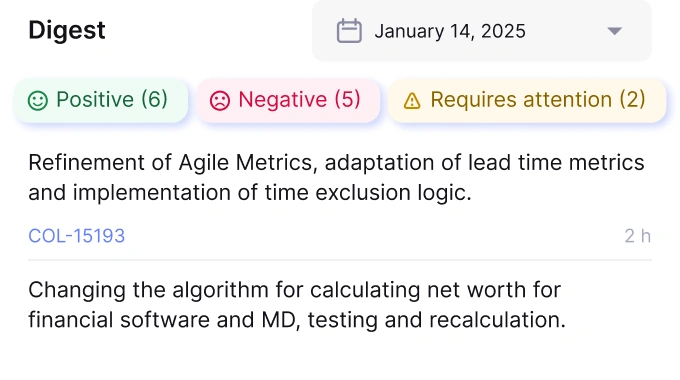The height and width of the screenshot is (380, 680).
Task: Click the (2) count on Requires attention
Action: pyautogui.click(x=632, y=99)
